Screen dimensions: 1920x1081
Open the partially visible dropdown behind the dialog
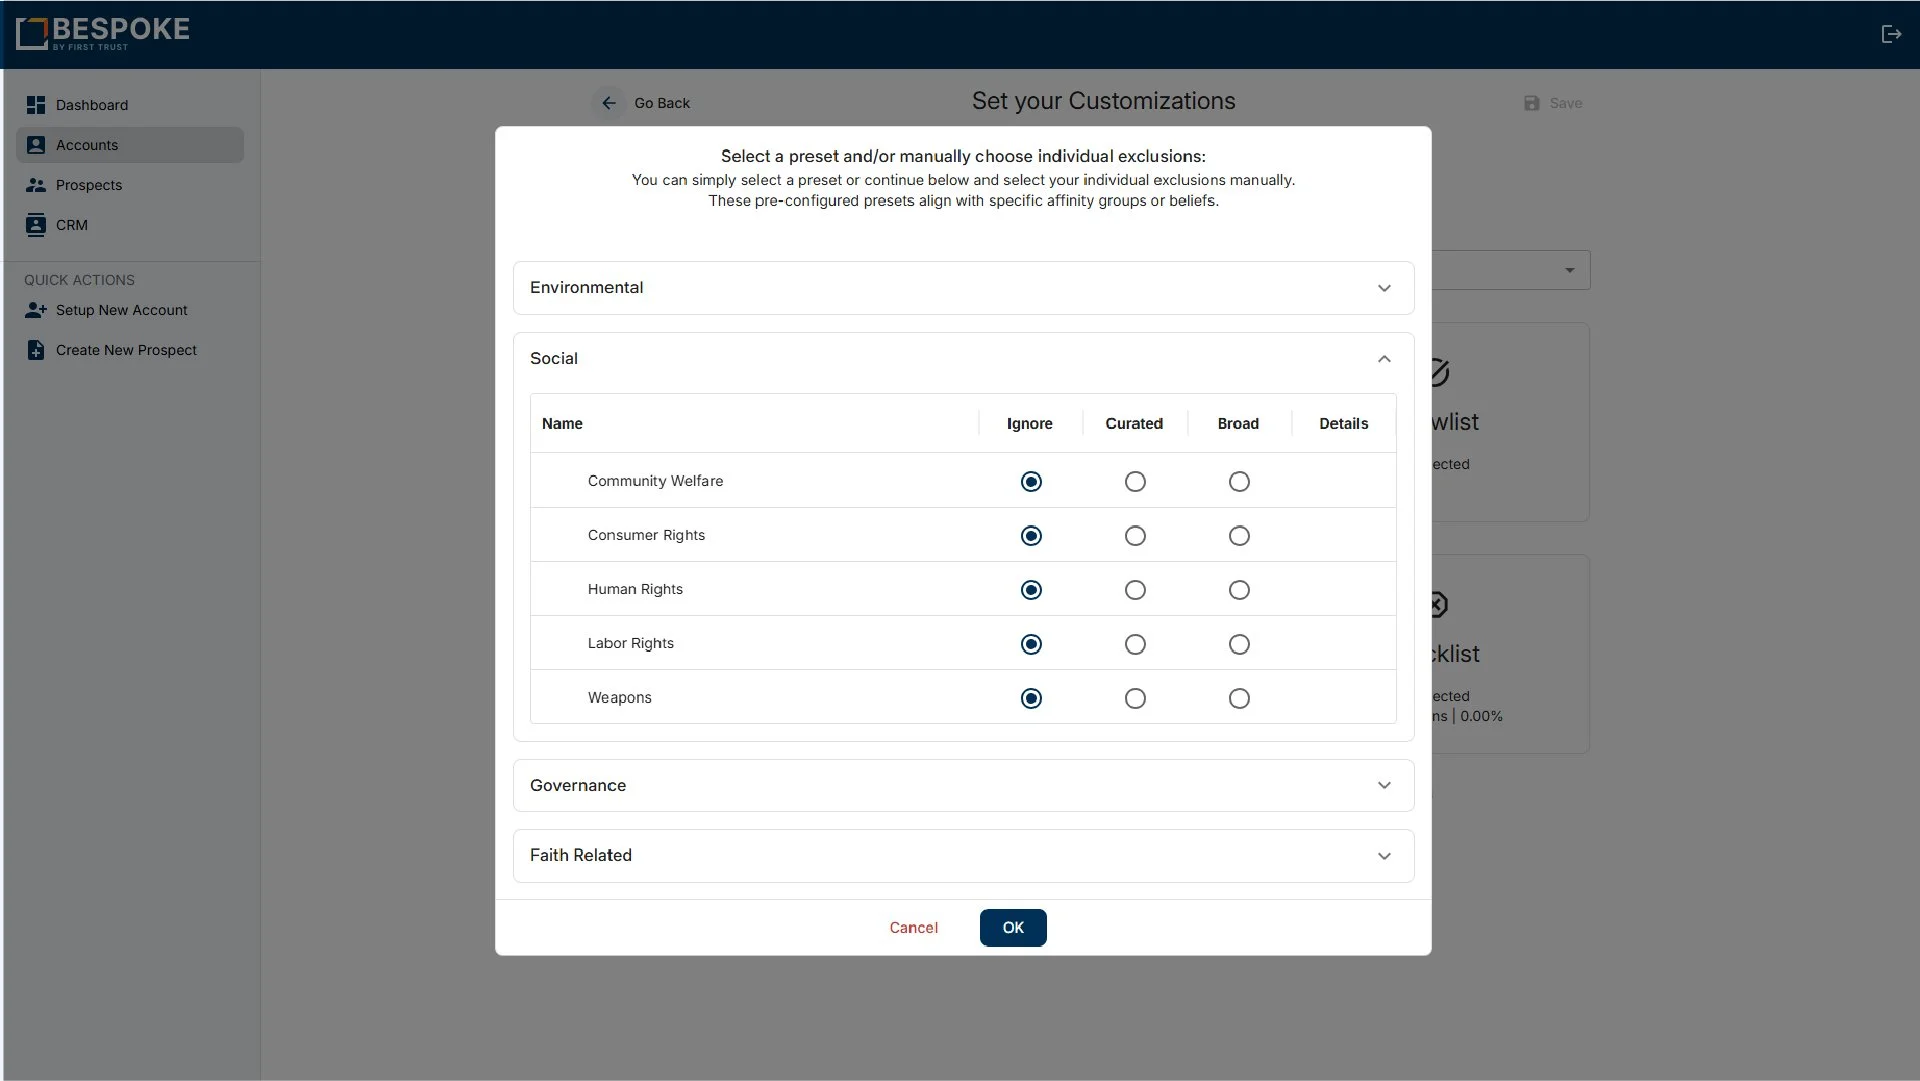[1569, 269]
